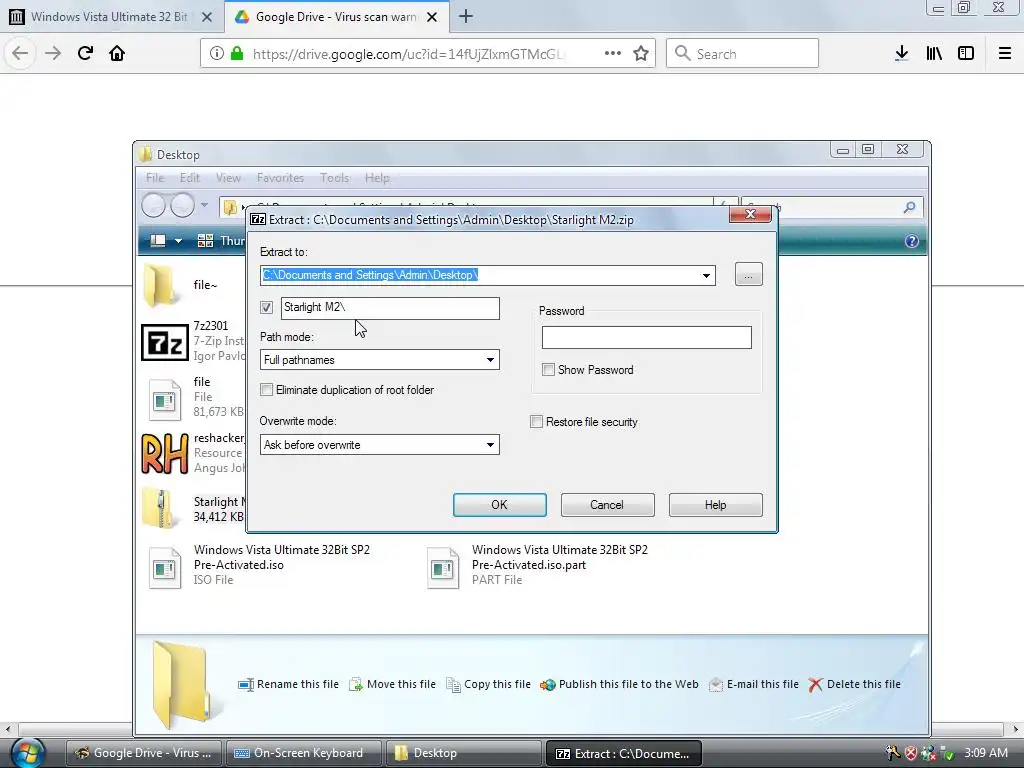Open a new browser tab
The width and height of the screenshot is (1024, 768).
click(x=466, y=16)
